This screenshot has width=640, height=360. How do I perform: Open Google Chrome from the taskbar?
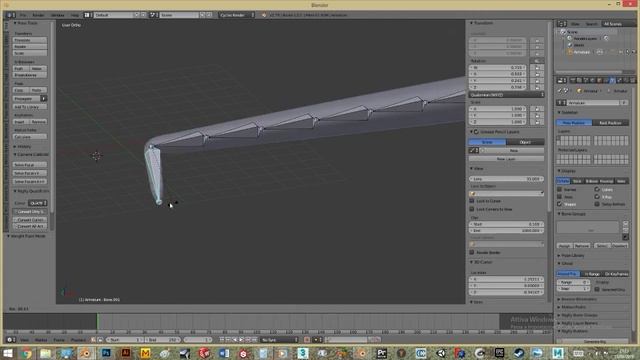point(26,353)
